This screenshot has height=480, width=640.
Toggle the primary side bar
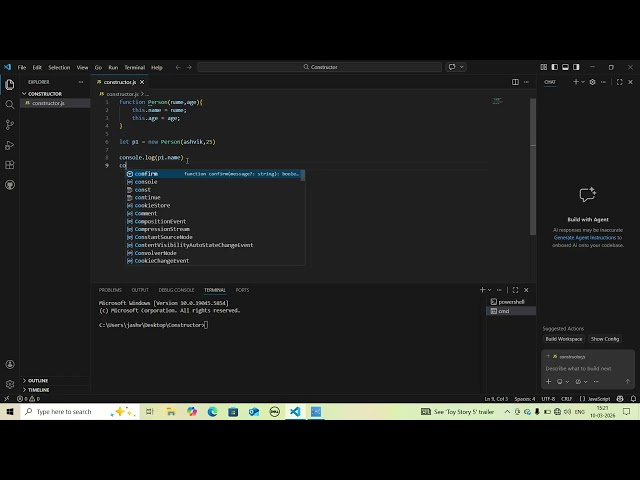pyautogui.click(x=555, y=67)
